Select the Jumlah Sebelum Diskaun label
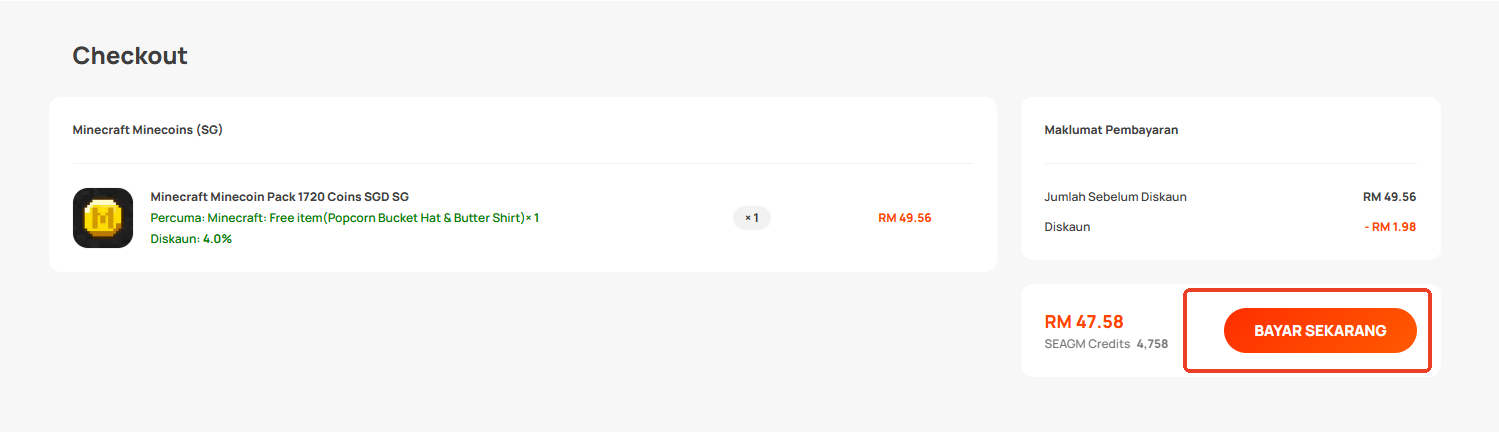This screenshot has width=1499, height=432. [1115, 196]
